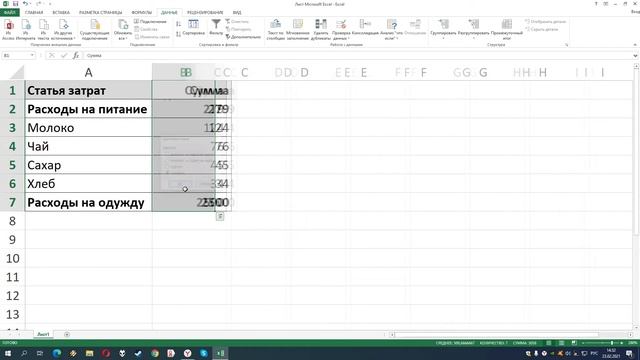Click the Subtotal button
Image resolution: width=640 pixels, height=360 pixels.
(x=507, y=29)
